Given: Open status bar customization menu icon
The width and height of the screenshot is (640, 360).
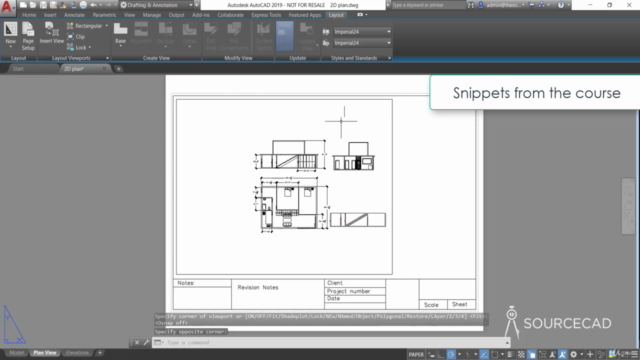Looking at the screenshot, I should (634, 354).
